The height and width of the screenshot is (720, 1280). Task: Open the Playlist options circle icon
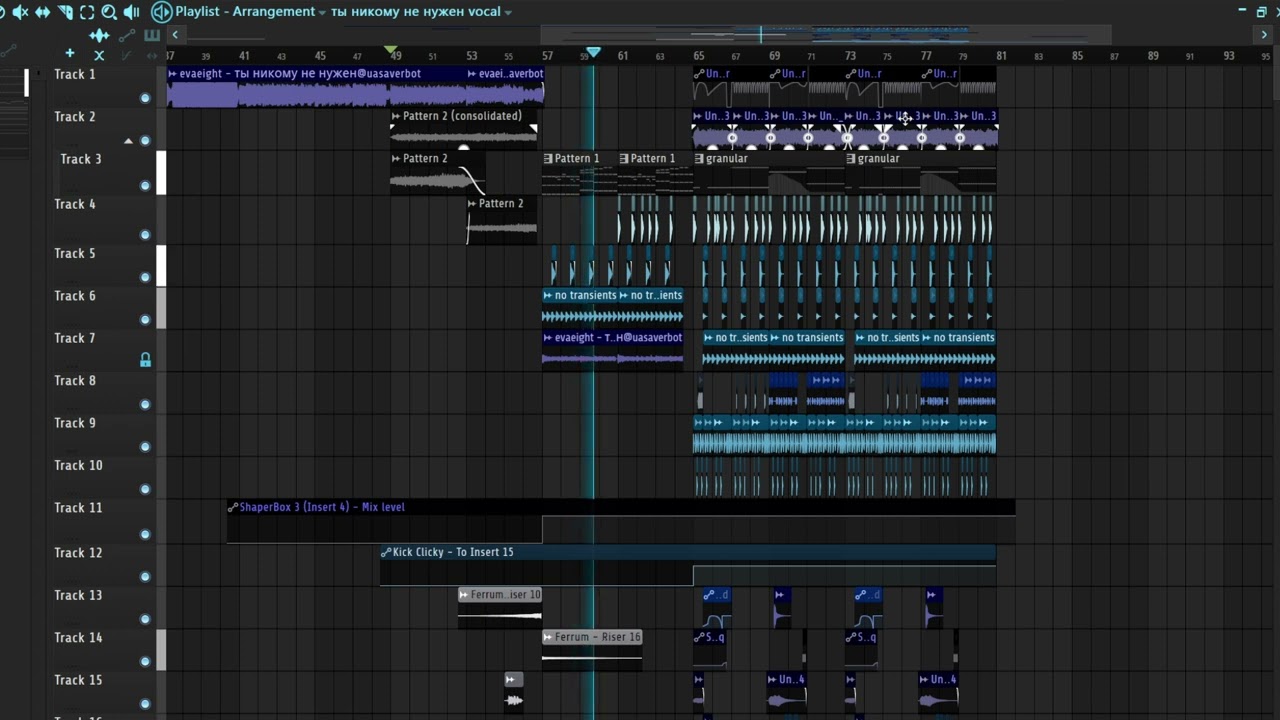(x=161, y=12)
